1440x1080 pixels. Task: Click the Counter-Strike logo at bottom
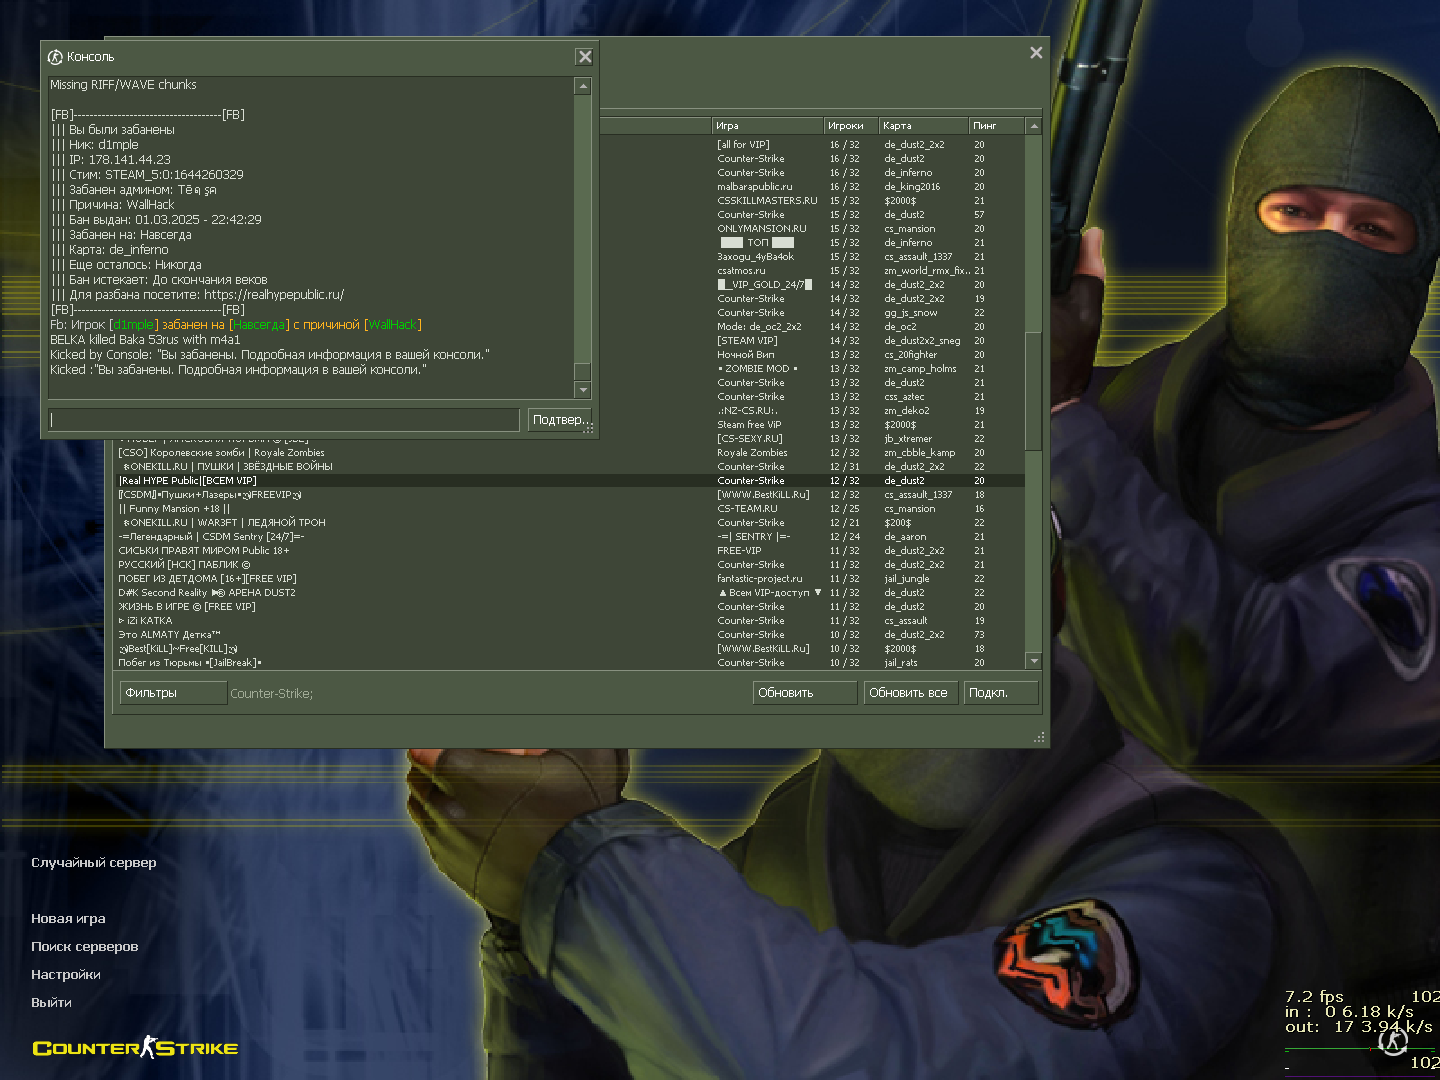coord(135,1047)
